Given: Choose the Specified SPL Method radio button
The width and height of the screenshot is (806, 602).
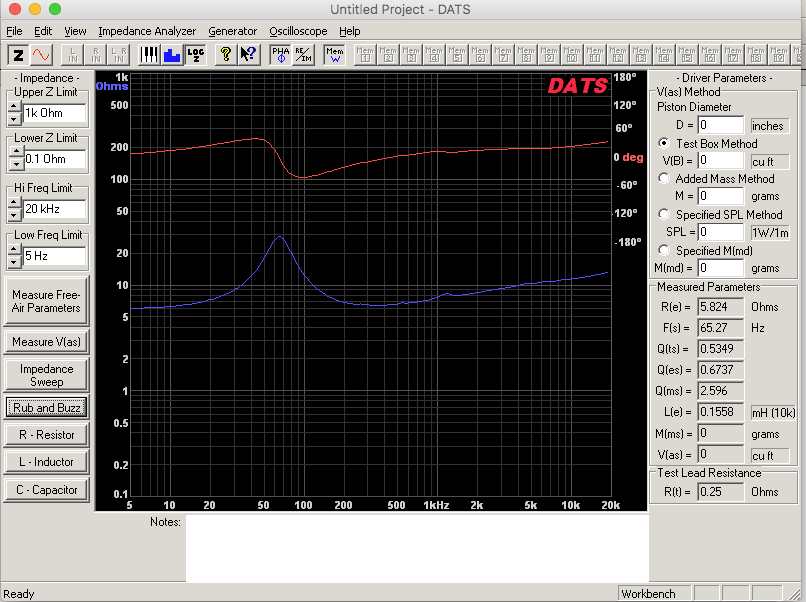Looking at the screenshot, I should coord(664,214).
